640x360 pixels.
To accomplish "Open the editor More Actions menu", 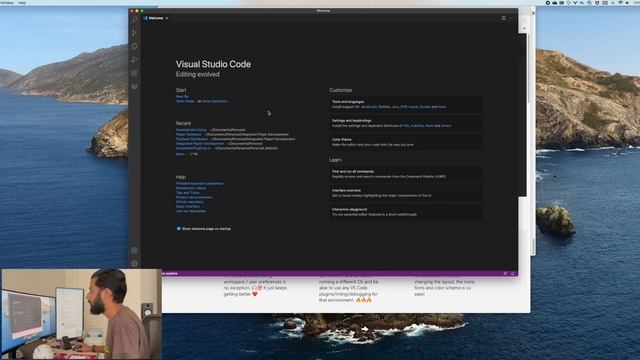I will [x=511, y=18].
